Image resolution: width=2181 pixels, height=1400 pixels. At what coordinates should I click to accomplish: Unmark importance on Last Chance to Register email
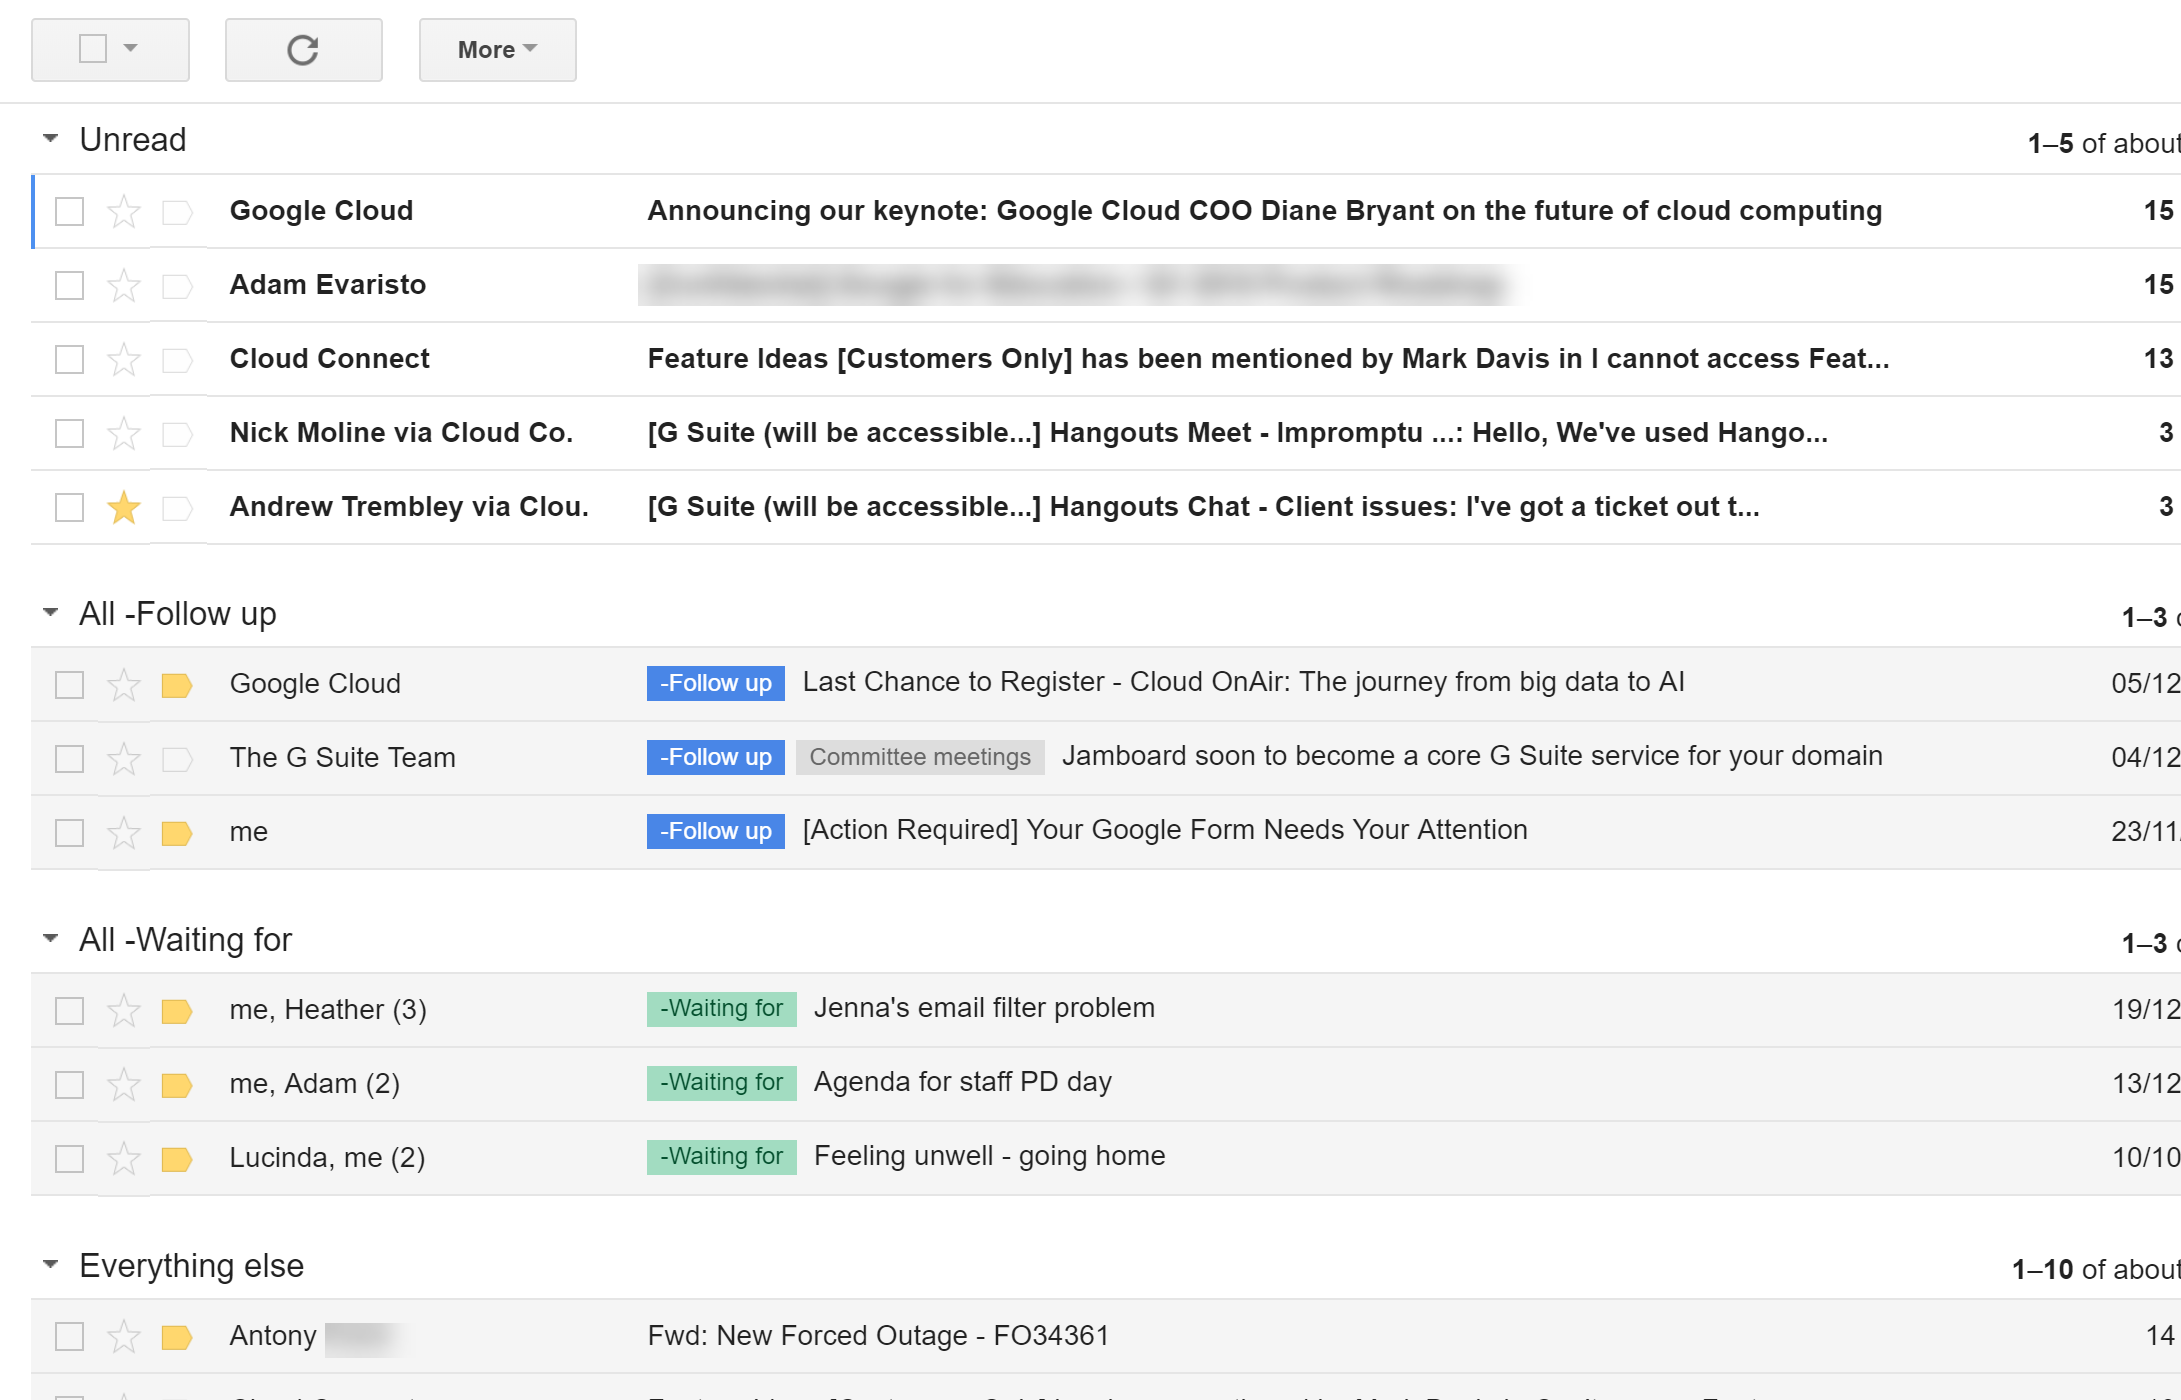[x=177, y=685]
